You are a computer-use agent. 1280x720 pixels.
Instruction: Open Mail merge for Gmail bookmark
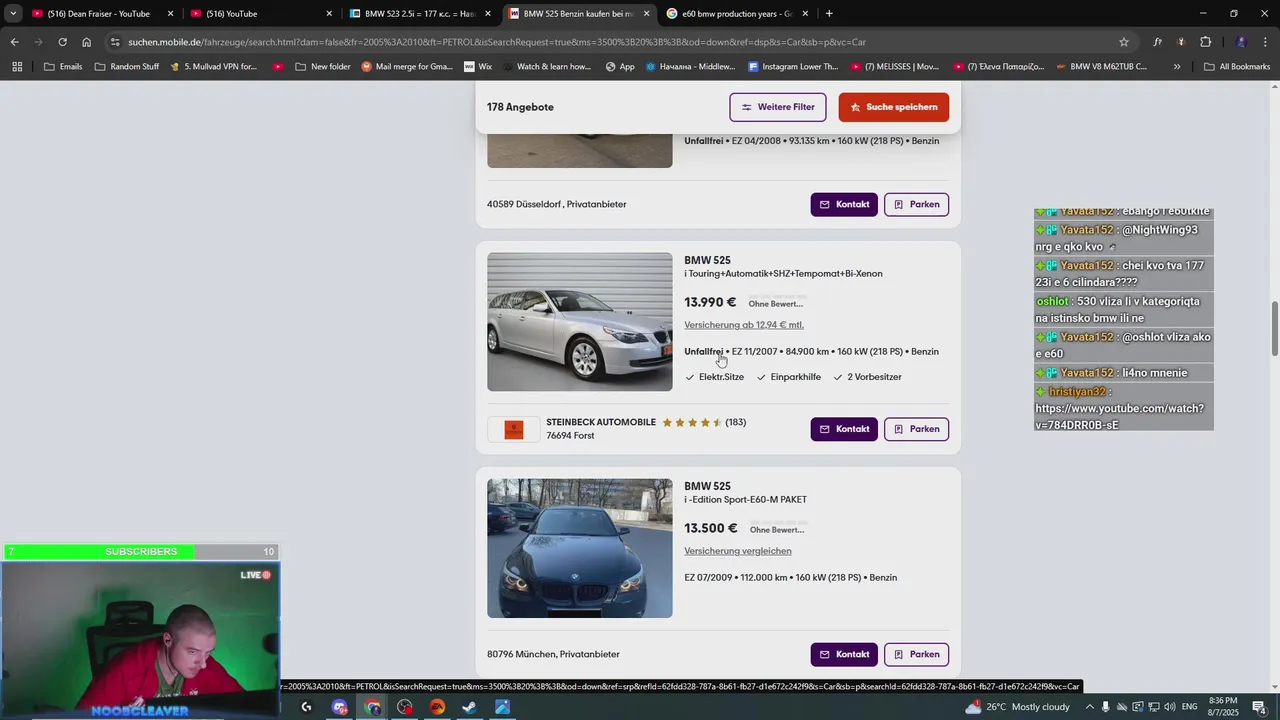click(408, 67)
